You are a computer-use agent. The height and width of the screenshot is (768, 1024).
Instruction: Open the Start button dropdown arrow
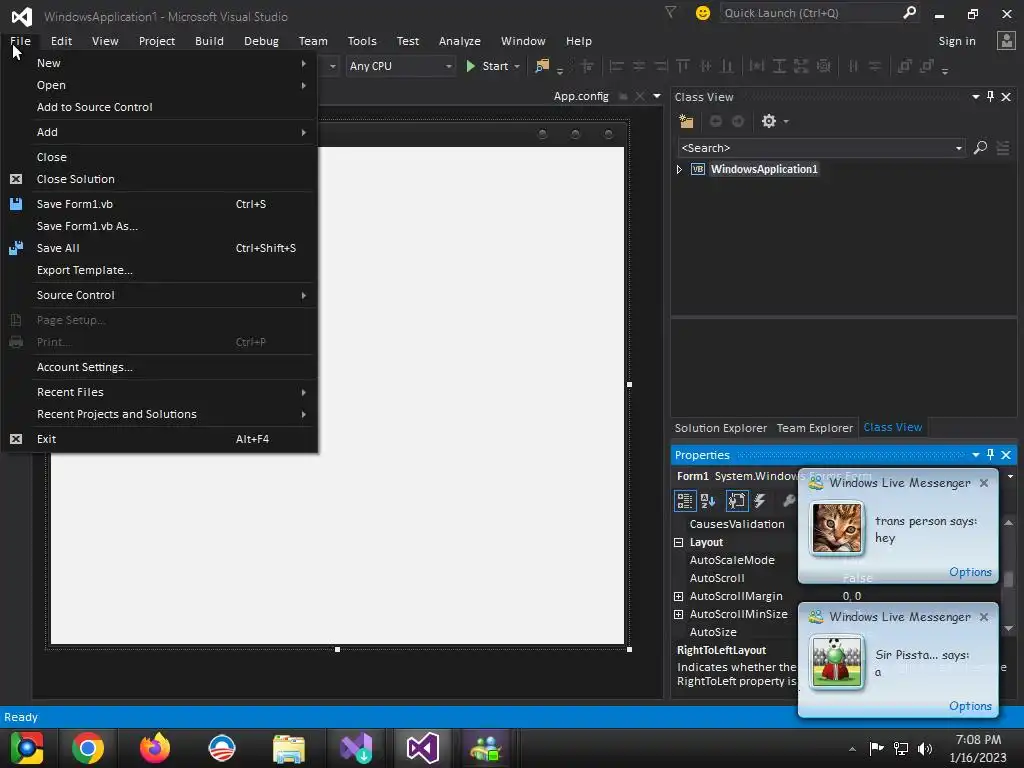pos(517,66)
